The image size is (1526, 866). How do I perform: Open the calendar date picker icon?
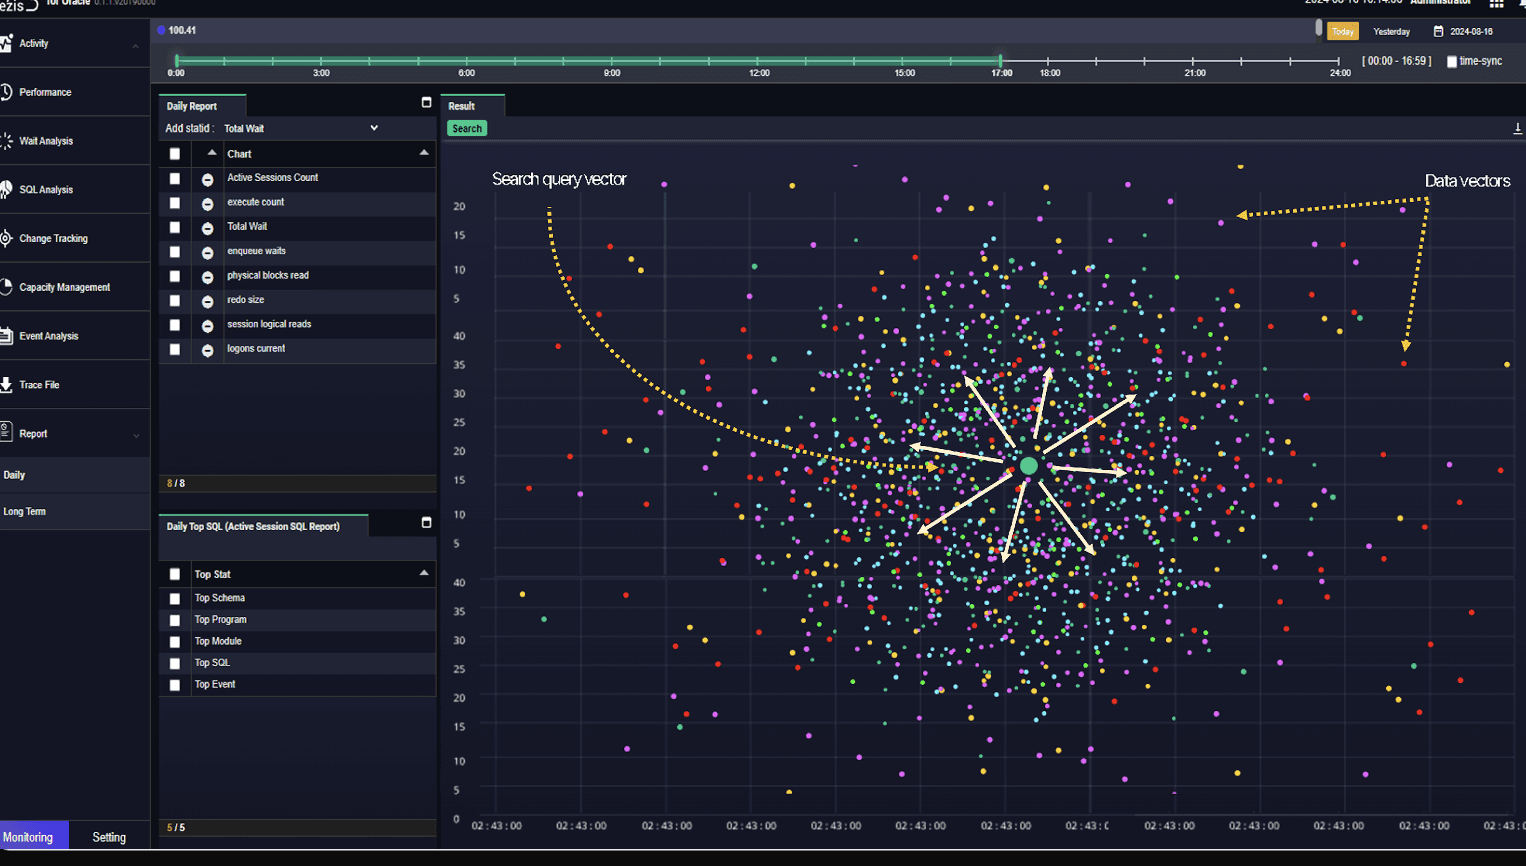[1438, 31]
